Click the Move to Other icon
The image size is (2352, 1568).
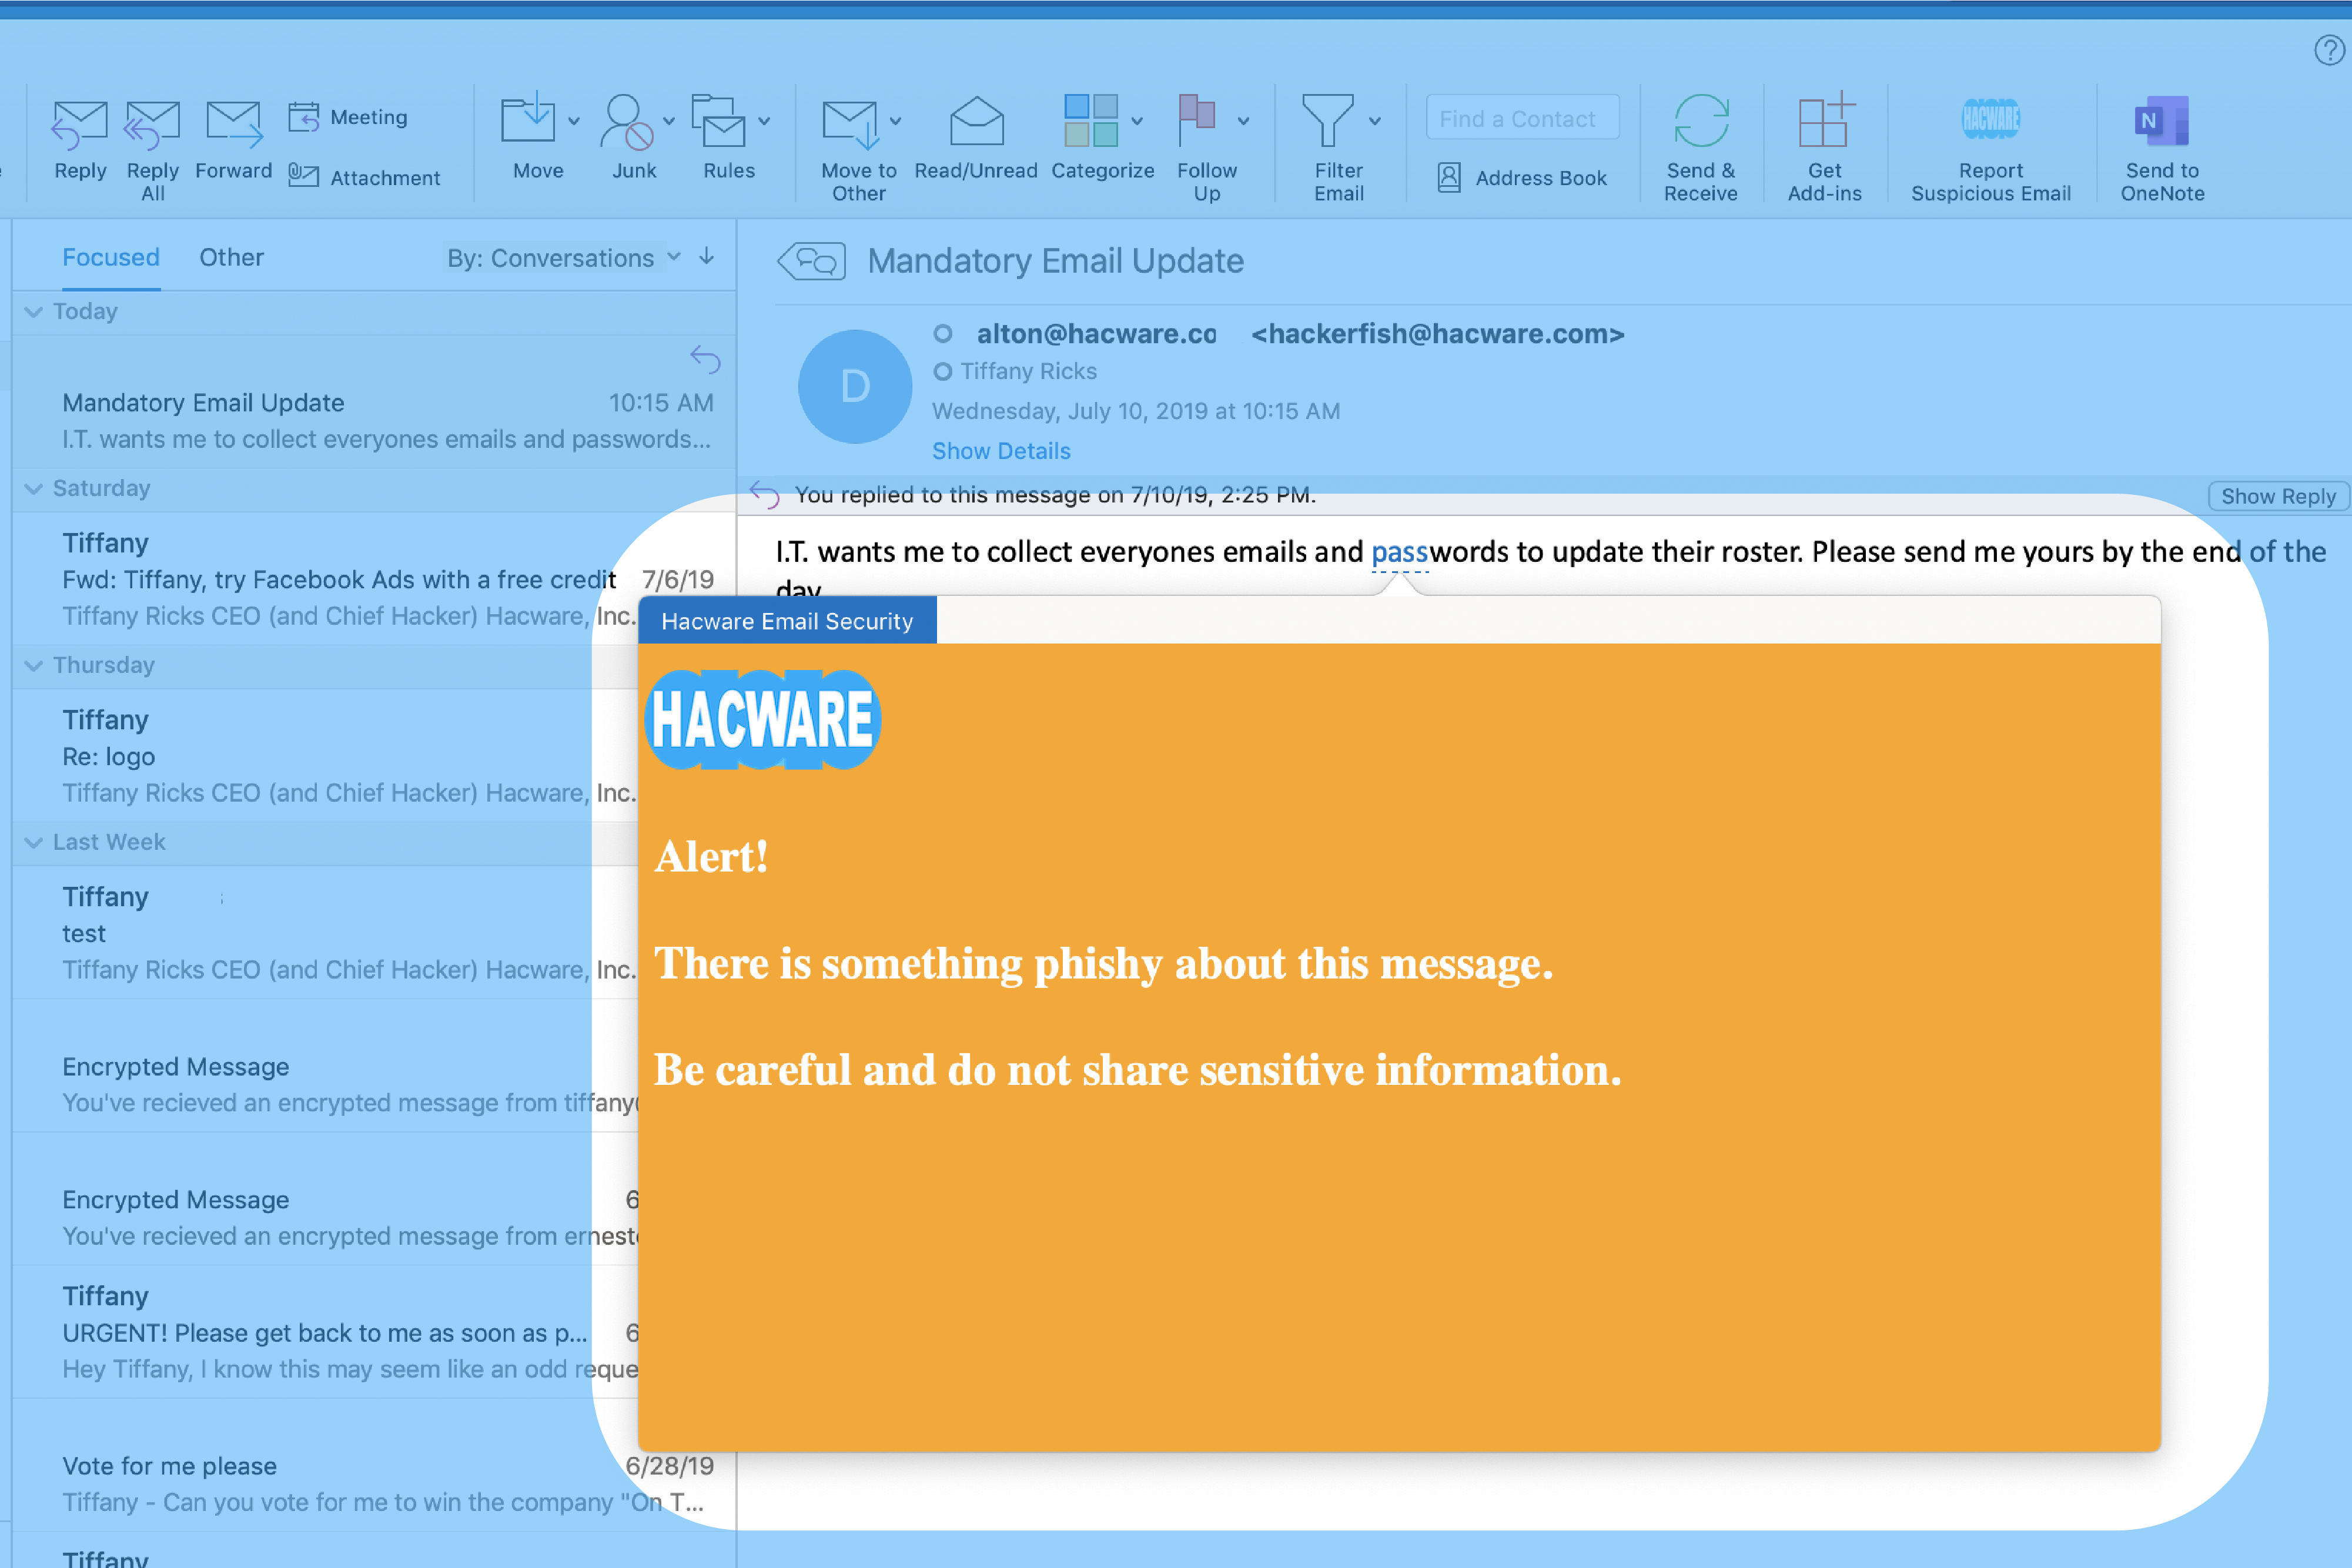click(x=850, y=123)
